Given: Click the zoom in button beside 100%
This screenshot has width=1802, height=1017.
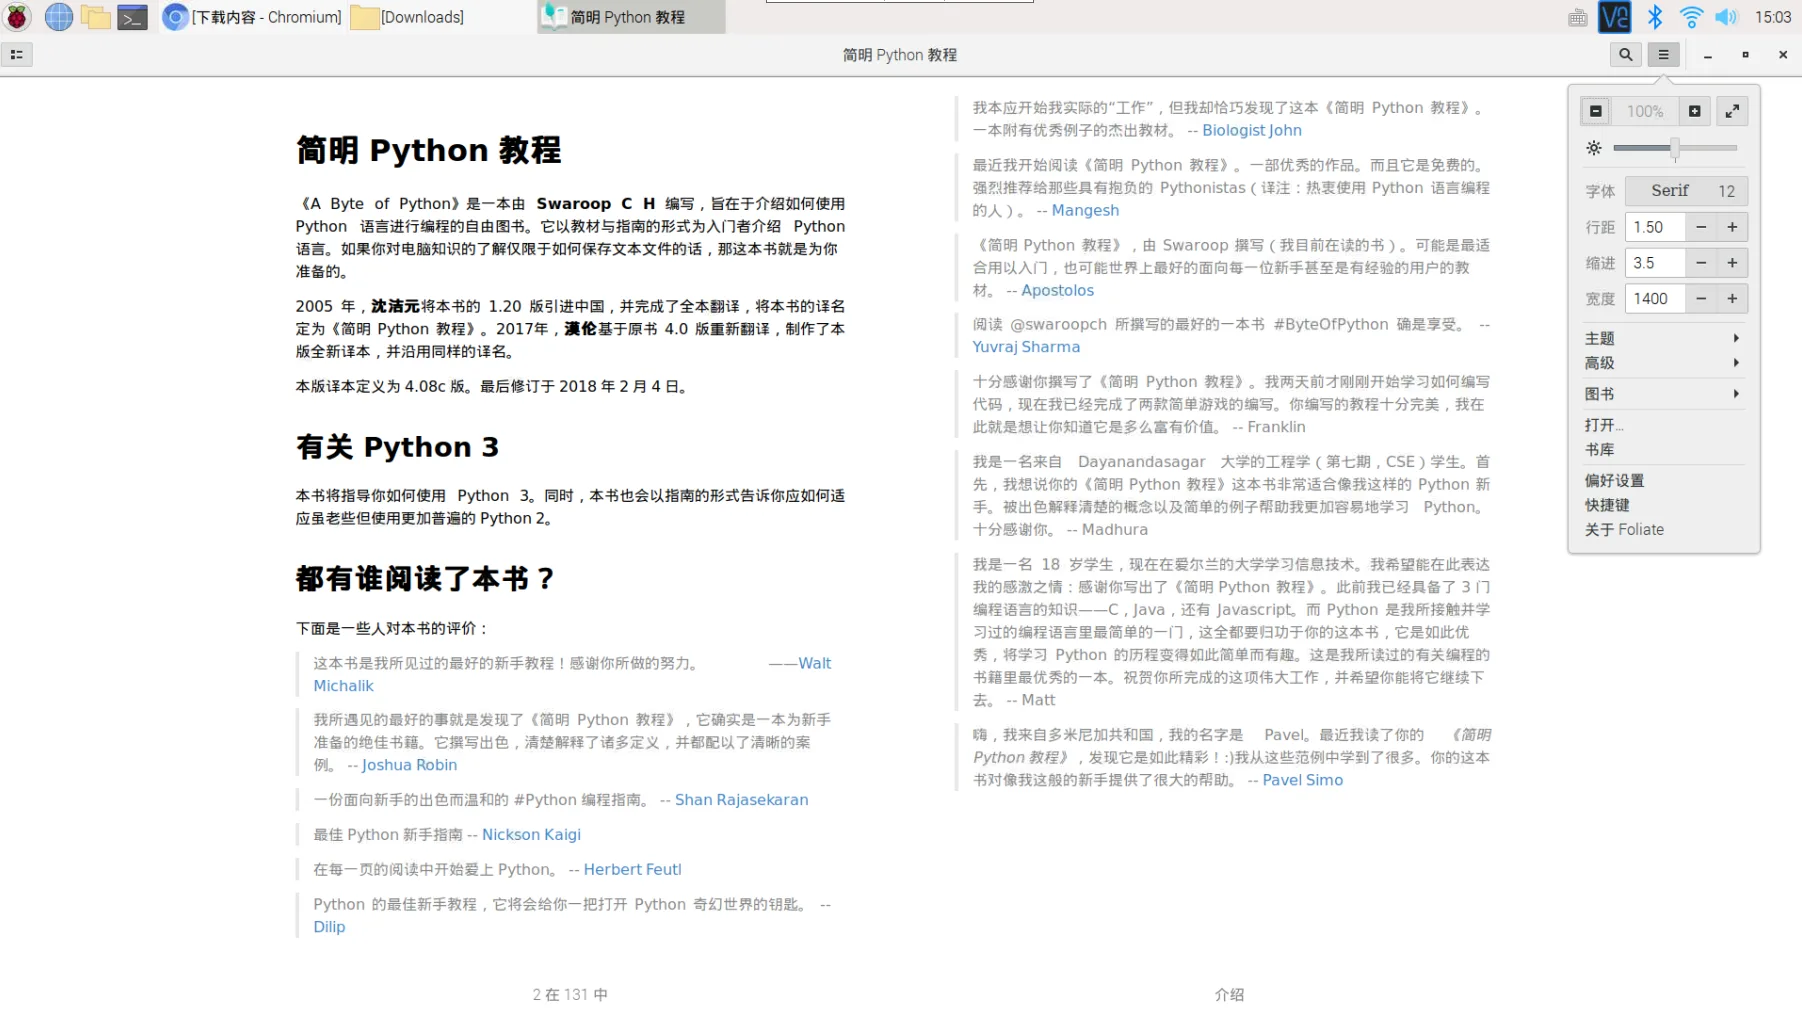Looking at the screenshot, I should [x=1694, y=111].
